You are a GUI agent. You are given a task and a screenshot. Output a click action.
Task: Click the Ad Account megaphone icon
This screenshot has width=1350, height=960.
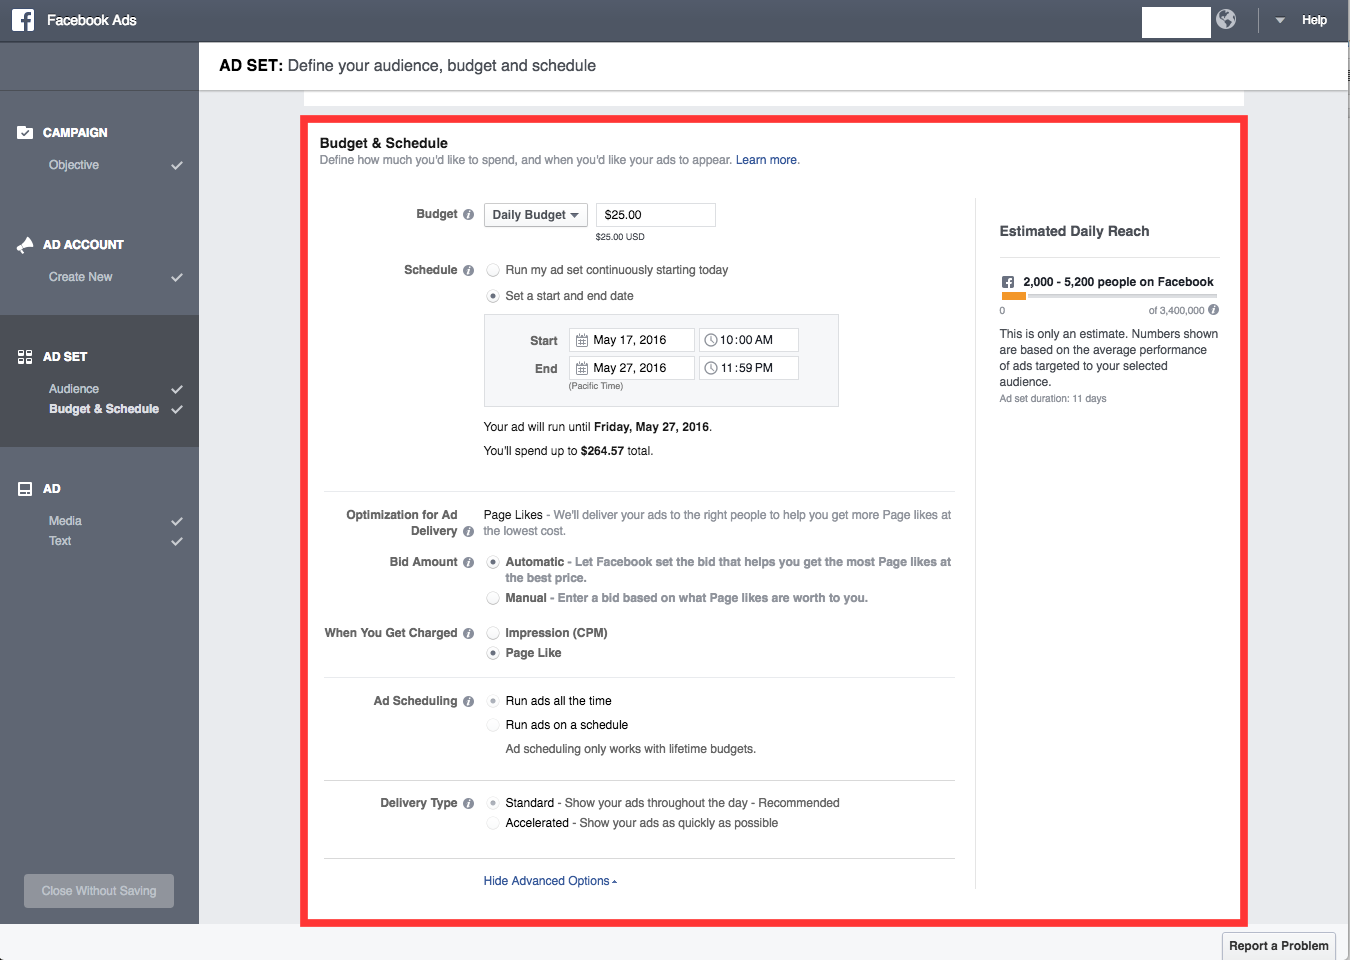25,244
